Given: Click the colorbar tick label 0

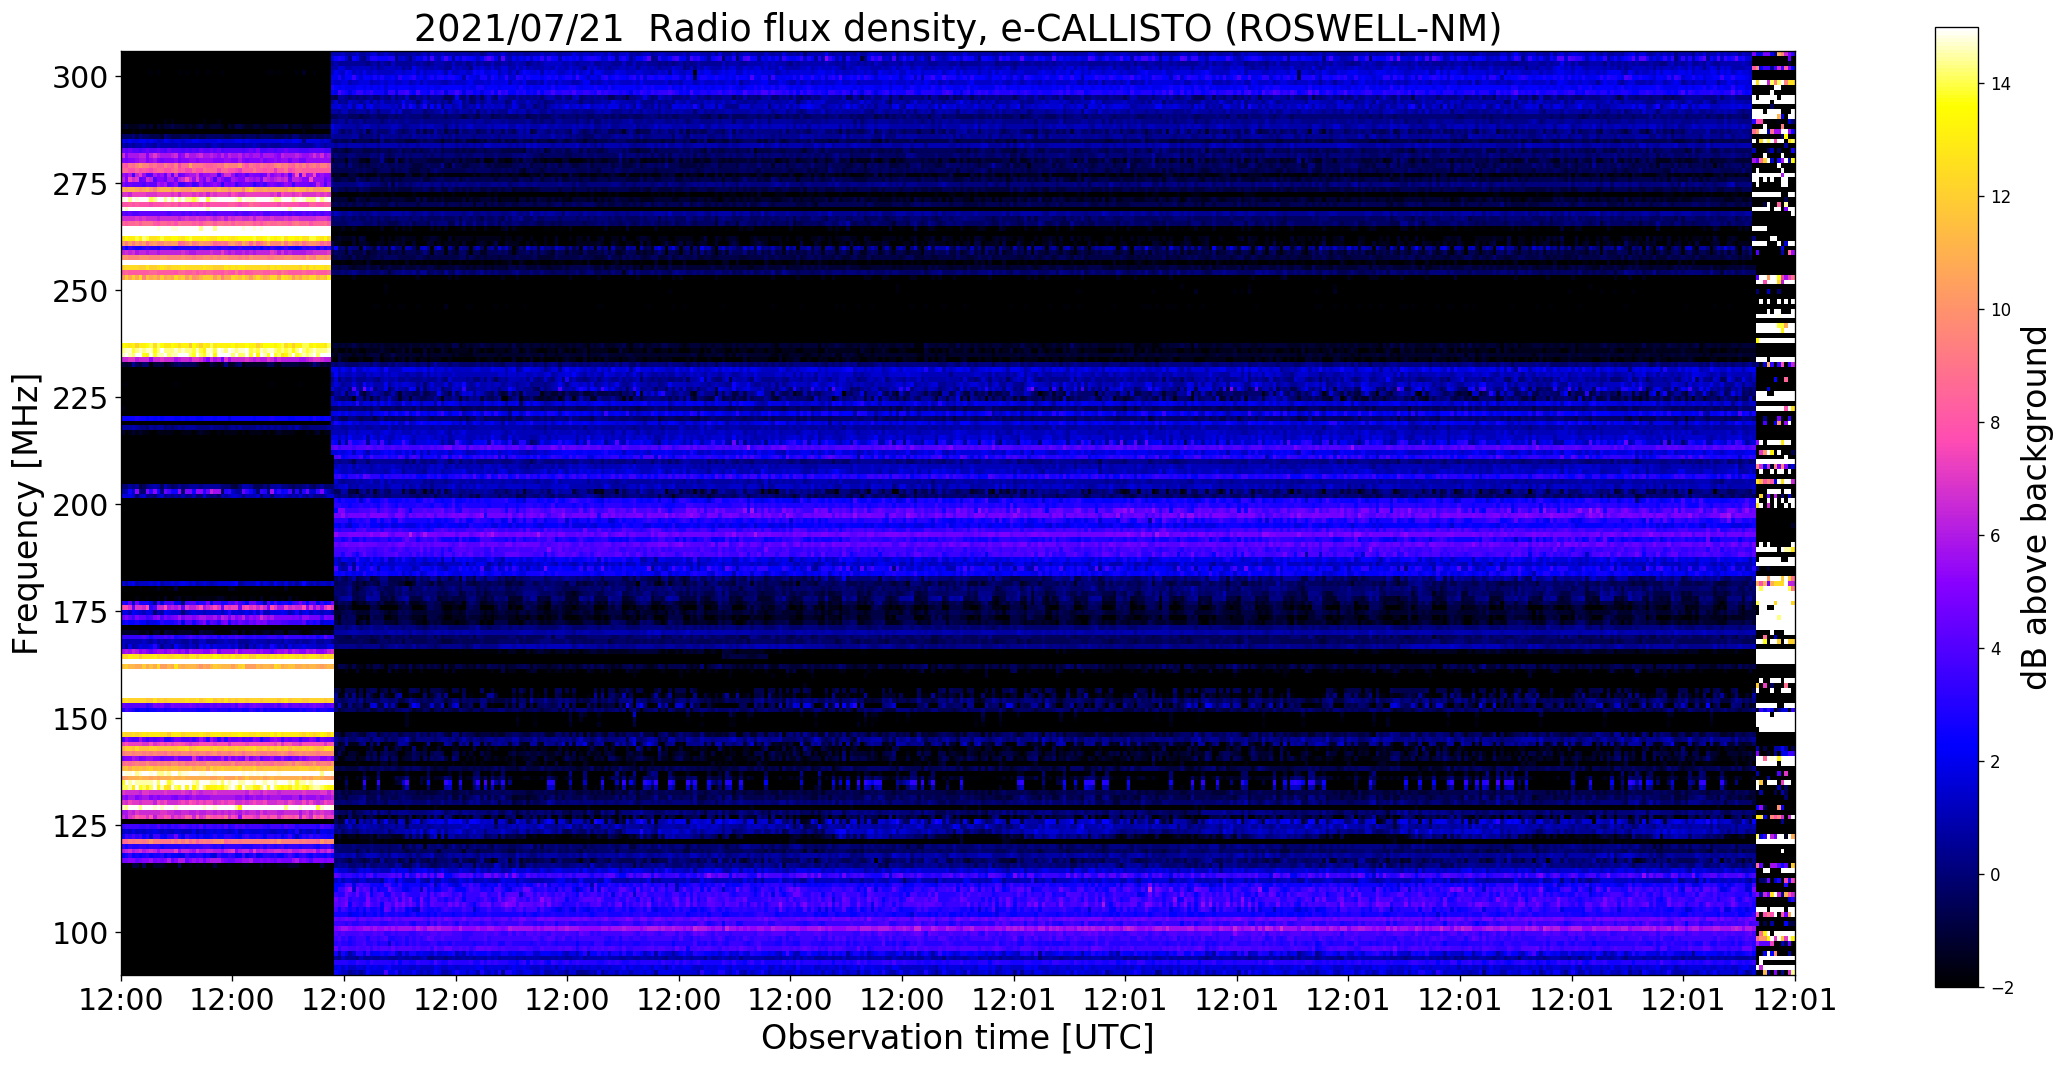Looking at the screenshot, I should pyautogui.click(x=1995, y=875).
